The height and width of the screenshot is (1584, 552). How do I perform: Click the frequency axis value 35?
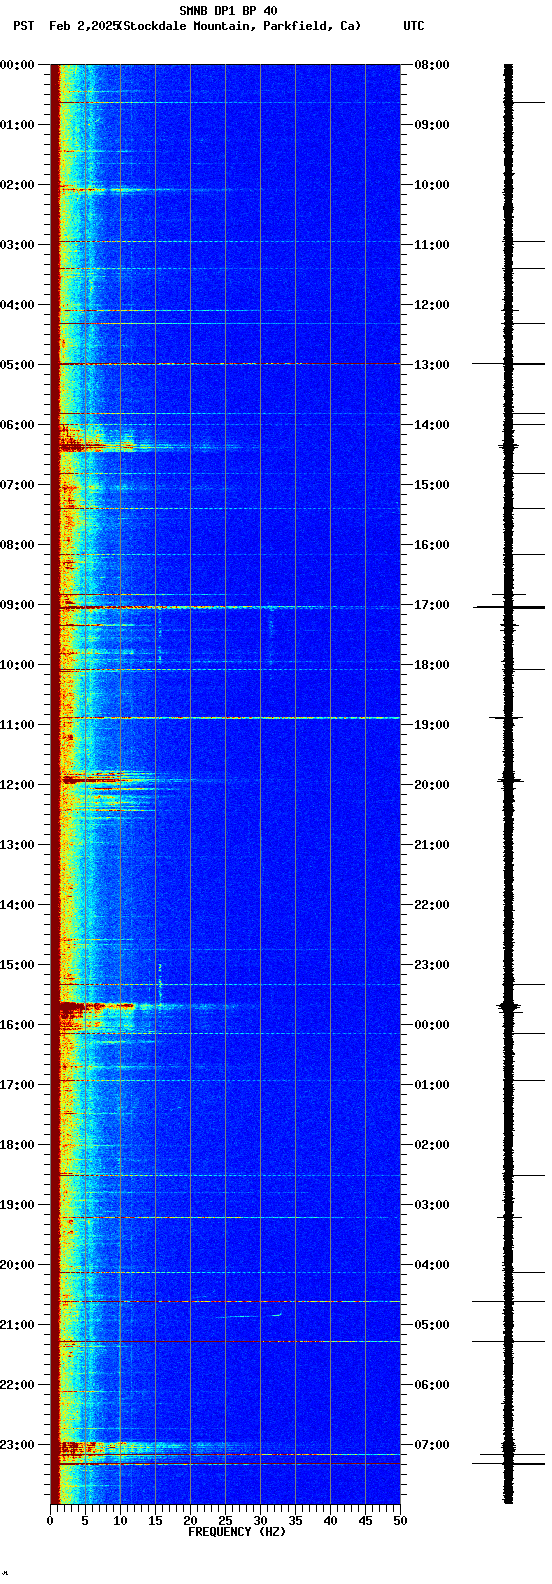coord(295,1521)
